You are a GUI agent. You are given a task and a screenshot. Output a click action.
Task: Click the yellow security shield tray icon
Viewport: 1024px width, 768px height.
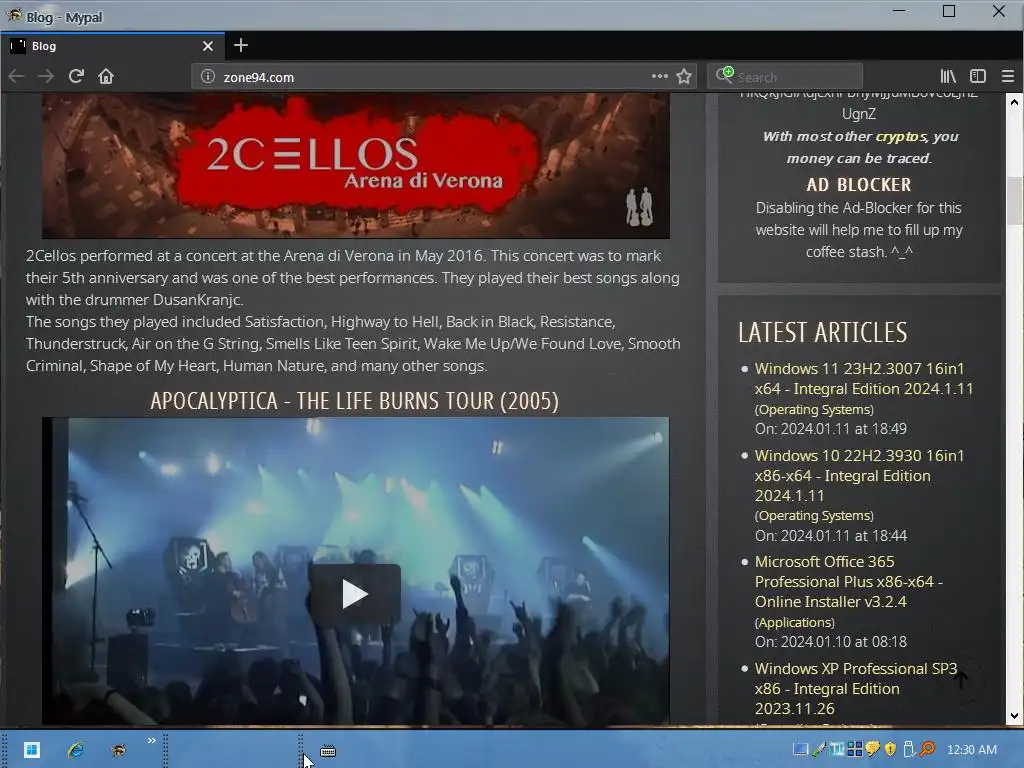(x=890, y=750)
